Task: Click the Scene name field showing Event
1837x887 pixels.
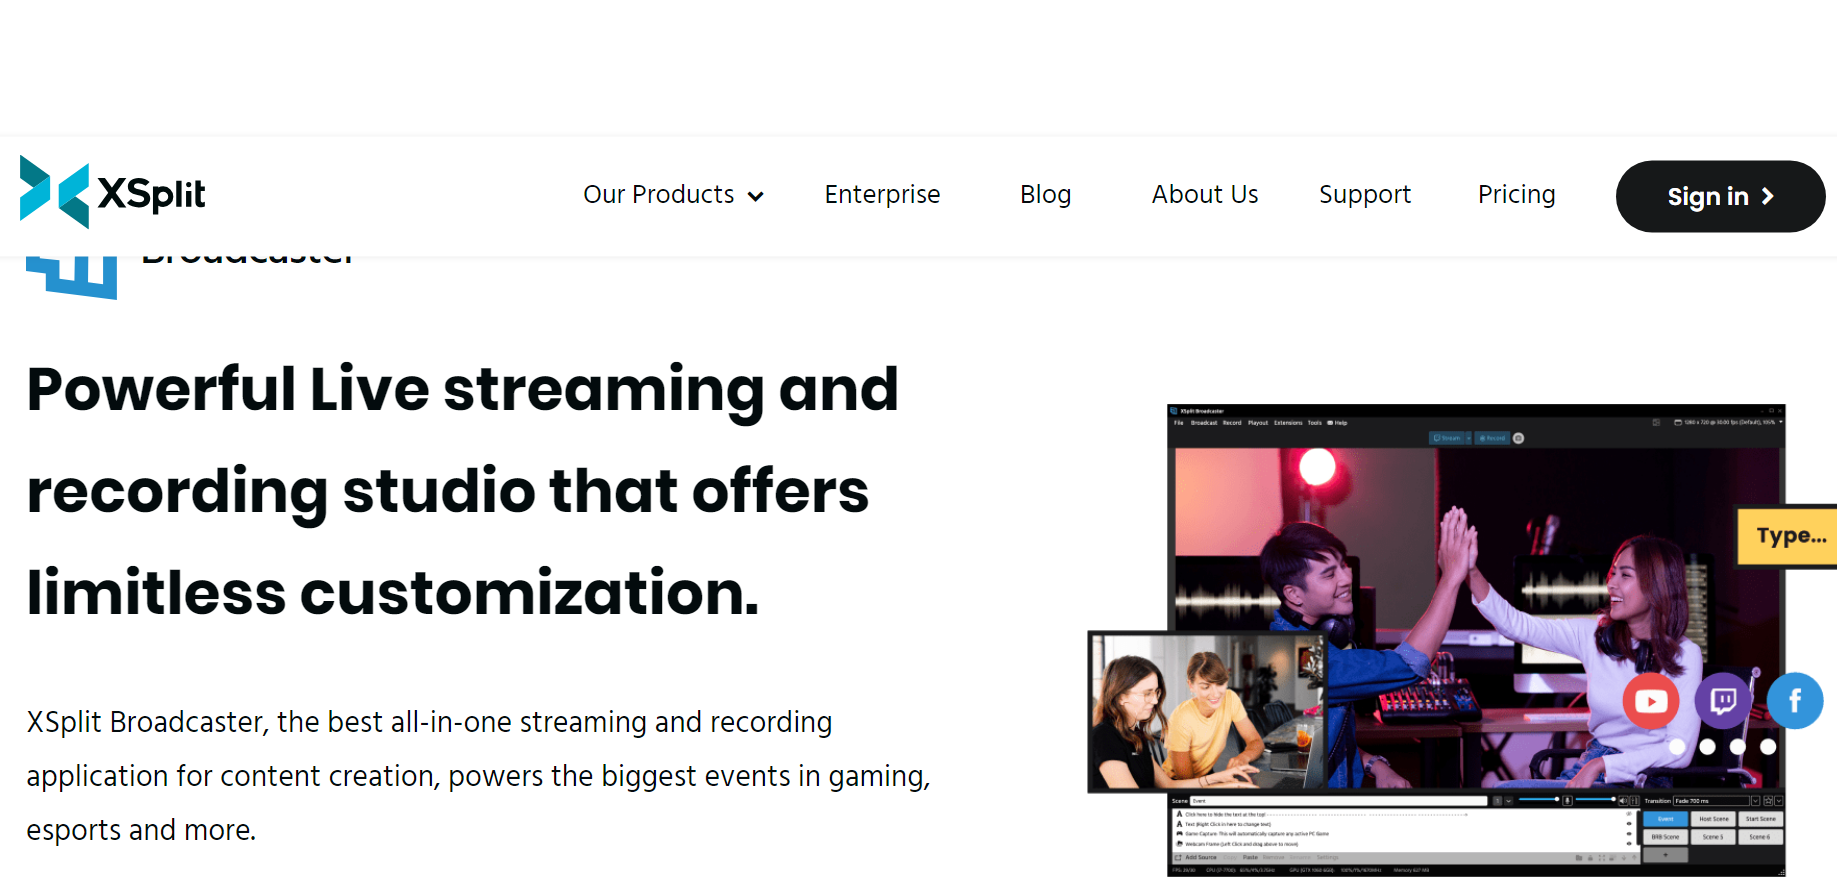Action: pyautogui.click(x=1338, y=801)
